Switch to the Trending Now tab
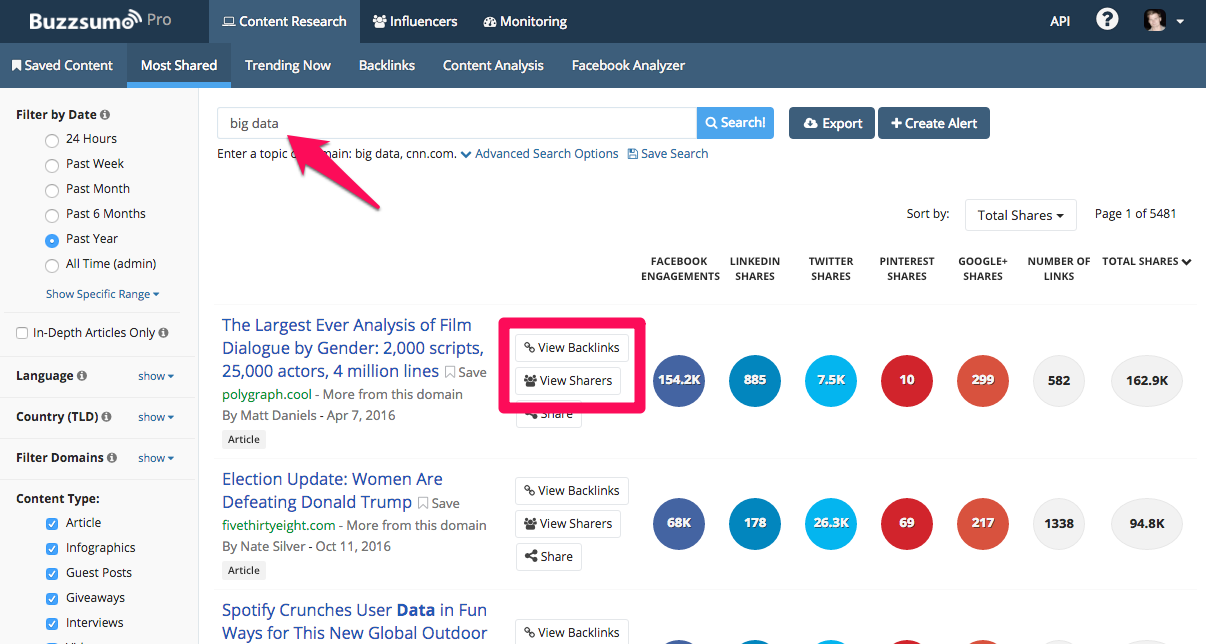 [288, 65]
